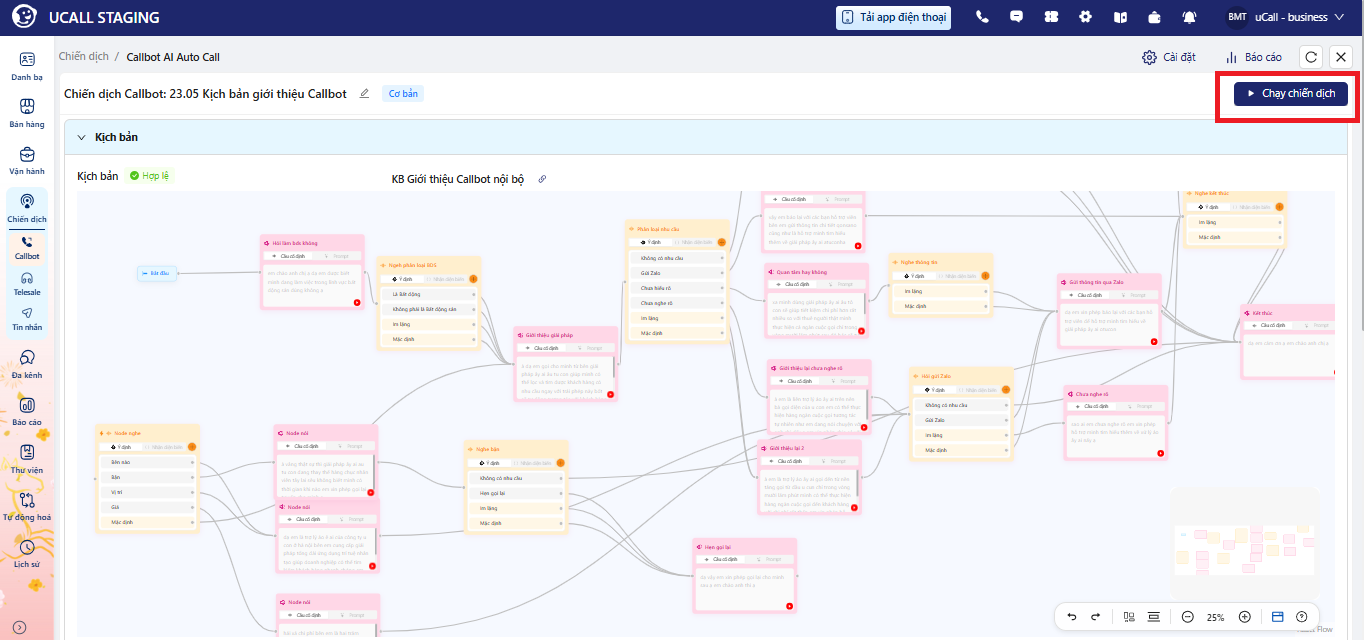This screenshot has height=644, width=1364.
Task: Open the phone dialer icon in header
Action: click(x=982, y=17)
